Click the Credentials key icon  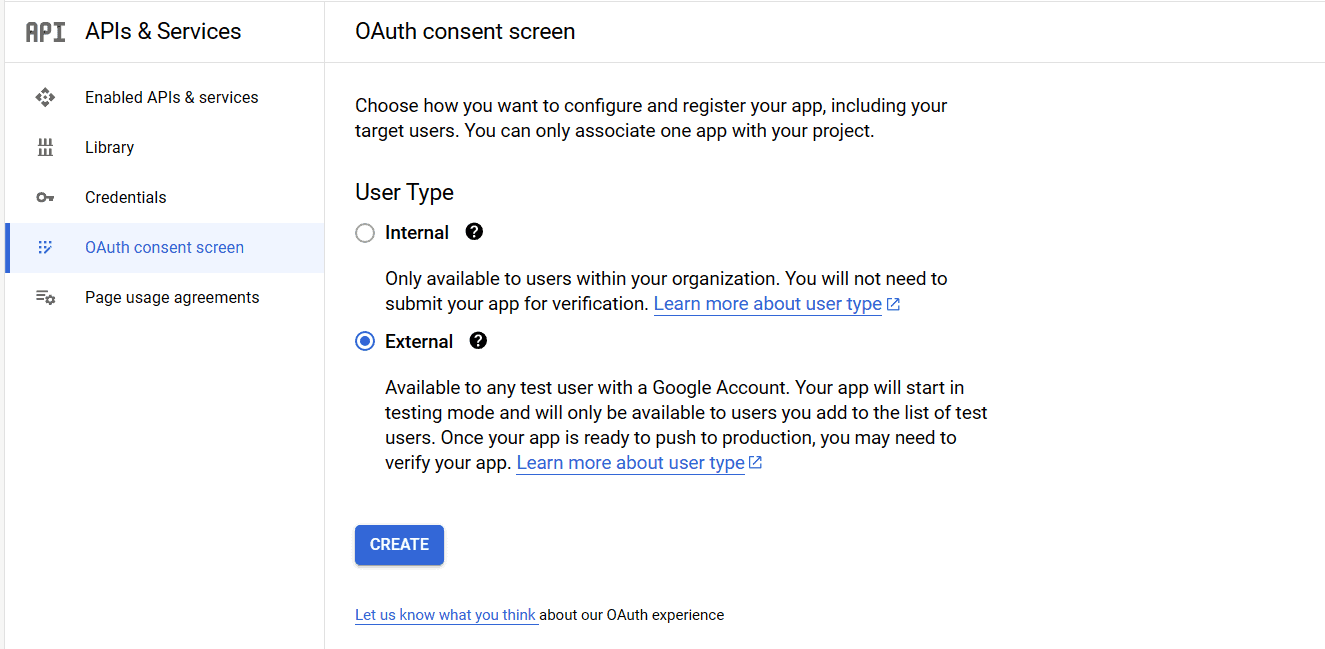45,197
